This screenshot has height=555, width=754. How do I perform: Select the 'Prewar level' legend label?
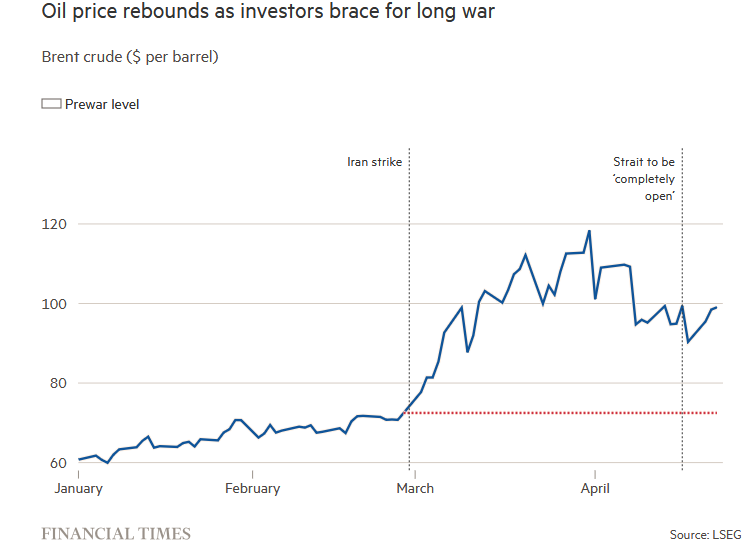102,104
